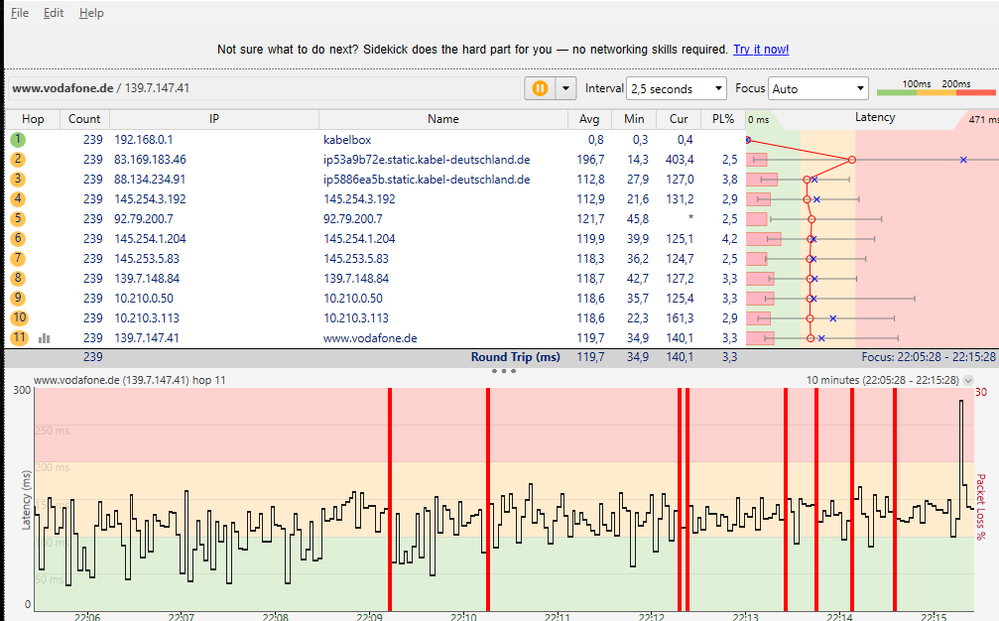Click the 100ms 200ms latency color scale
This screenshot has width=999, height=621.
pyautogui.click(x=936, y=88)
